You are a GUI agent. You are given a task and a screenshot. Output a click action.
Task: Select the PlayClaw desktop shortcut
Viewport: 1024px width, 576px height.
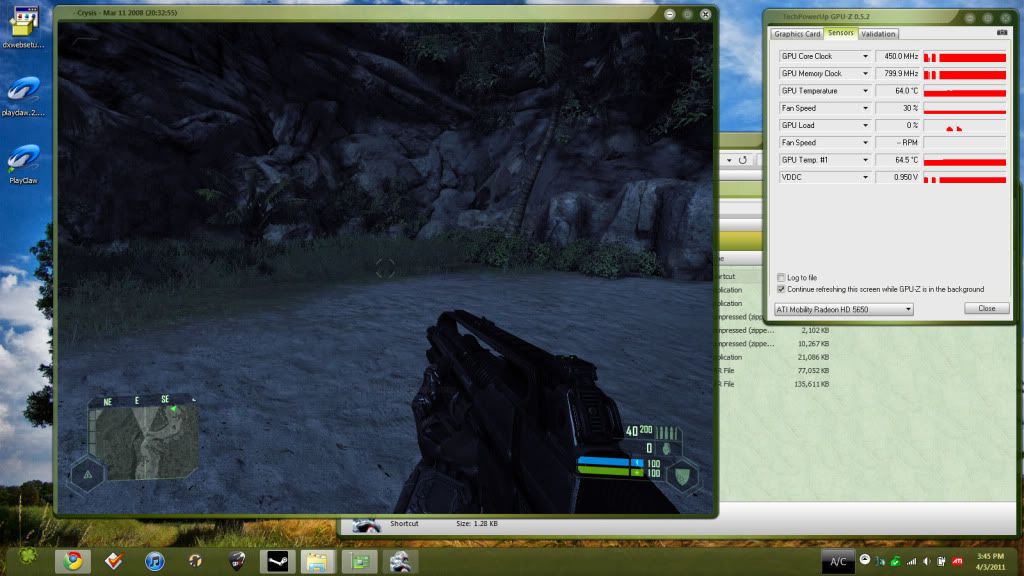coord(24,164)
